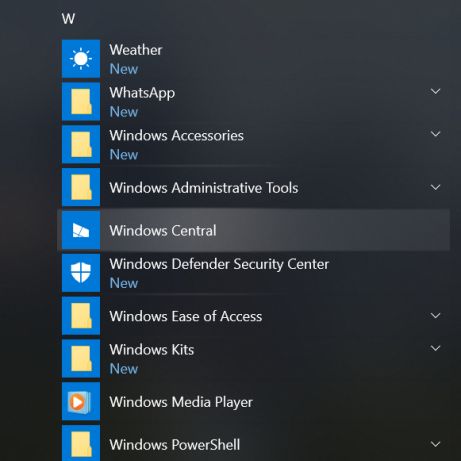Click the New tag under Windows Accessories
The height and width of the screenshot is (461, 461).
(x=124, y=155)
